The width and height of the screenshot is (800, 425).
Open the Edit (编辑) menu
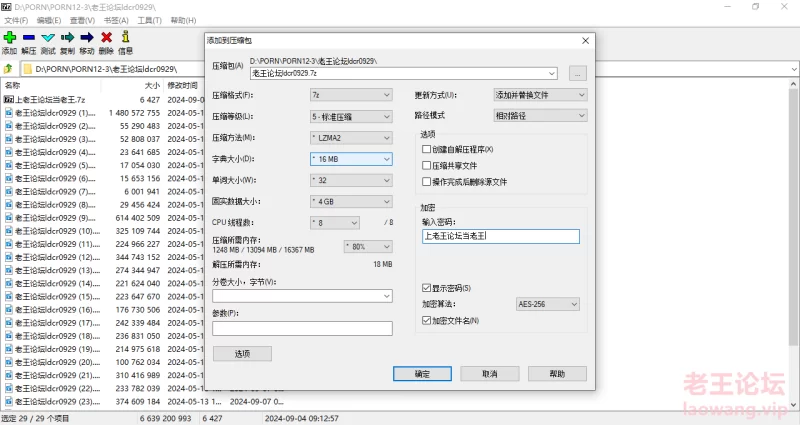point(48,20)
